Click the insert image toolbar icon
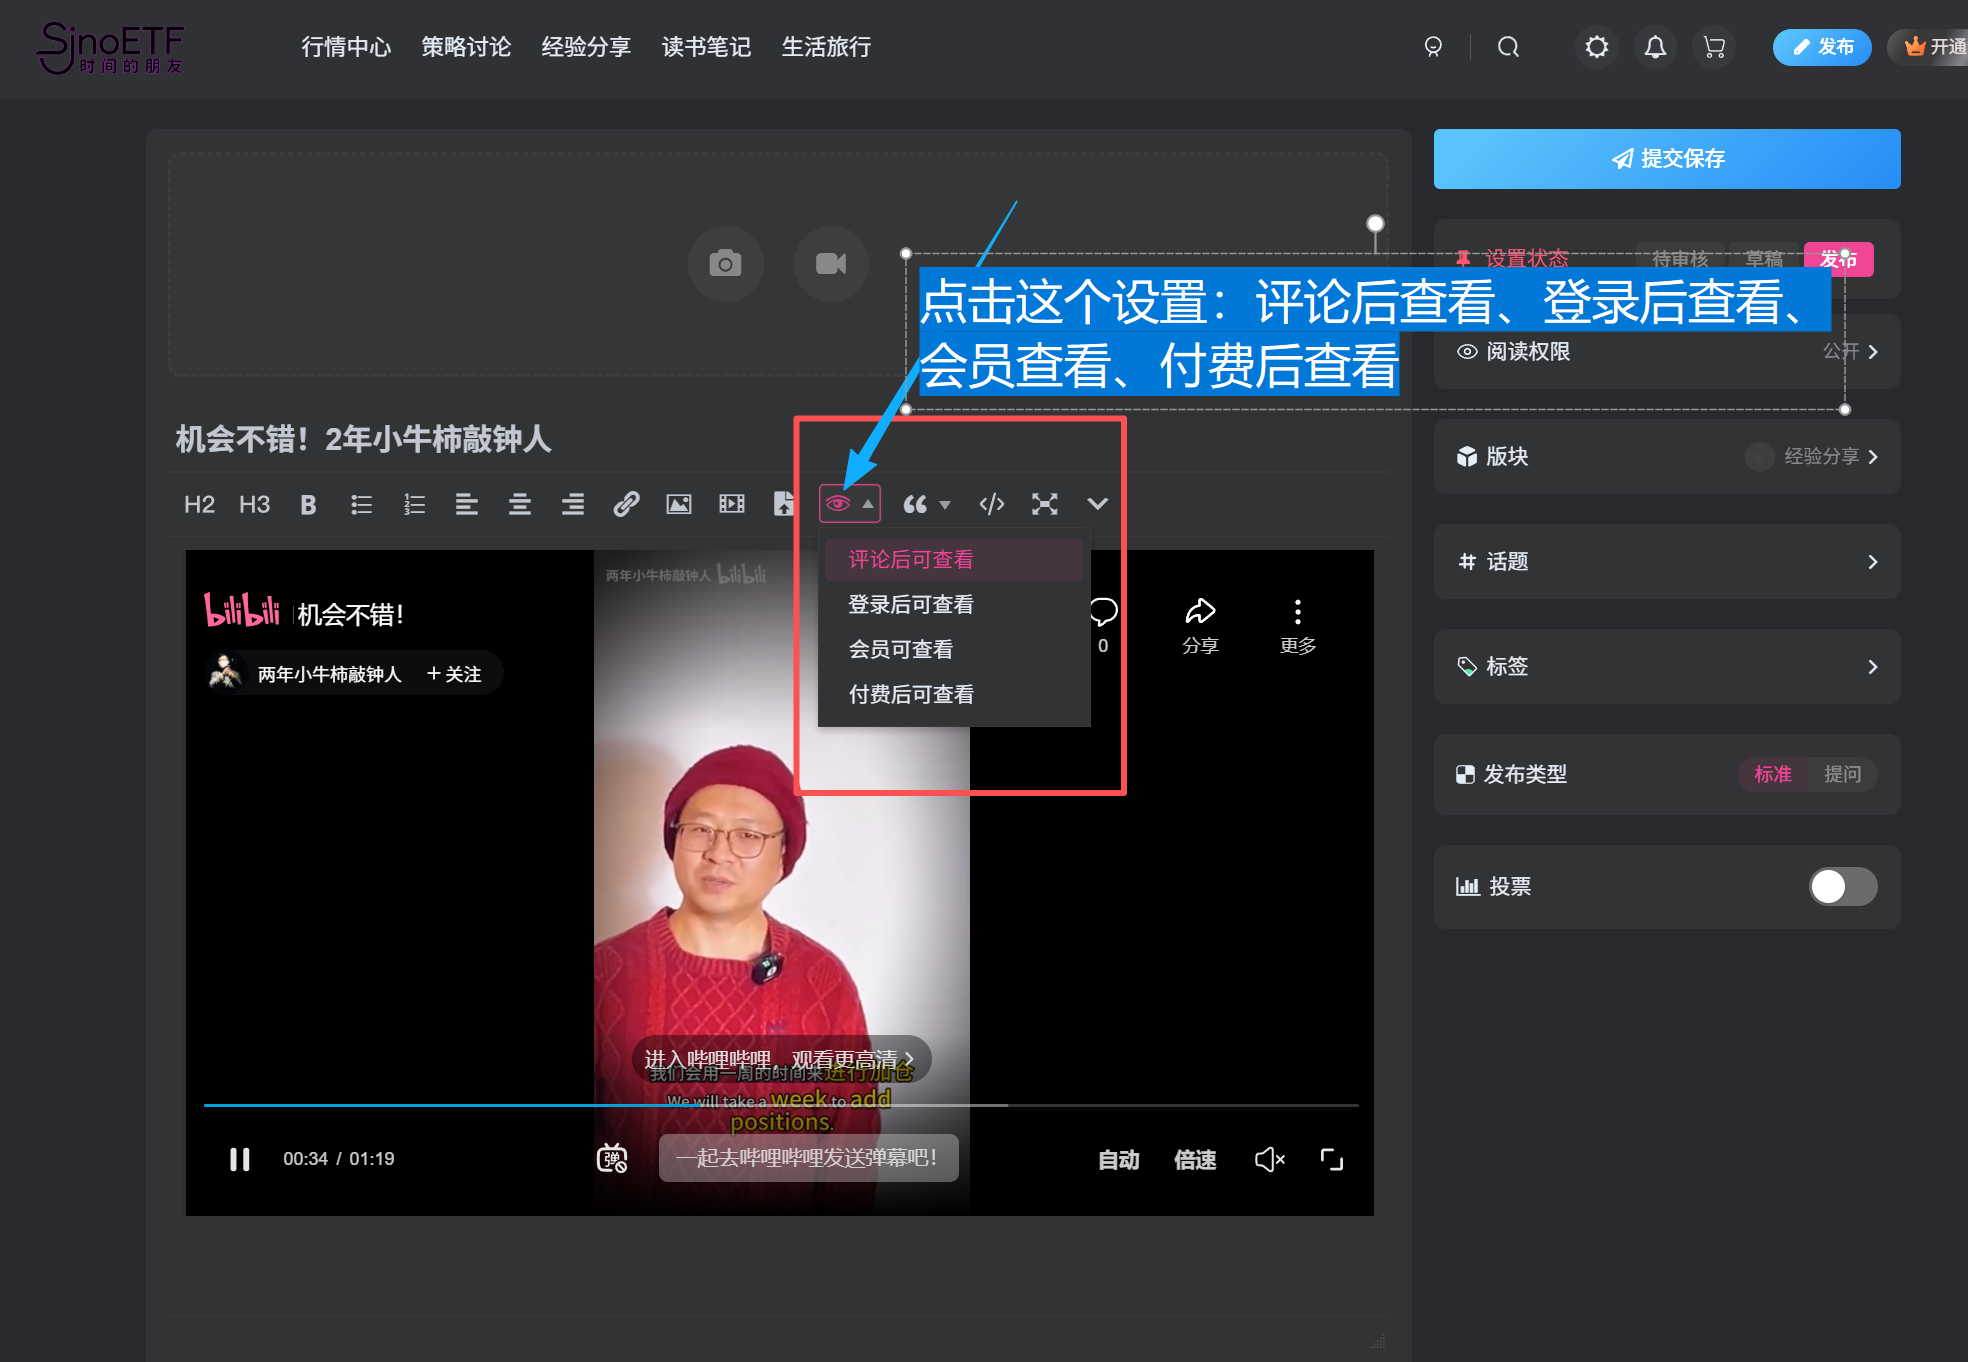1968x1362 pixels. pos(679,504)
